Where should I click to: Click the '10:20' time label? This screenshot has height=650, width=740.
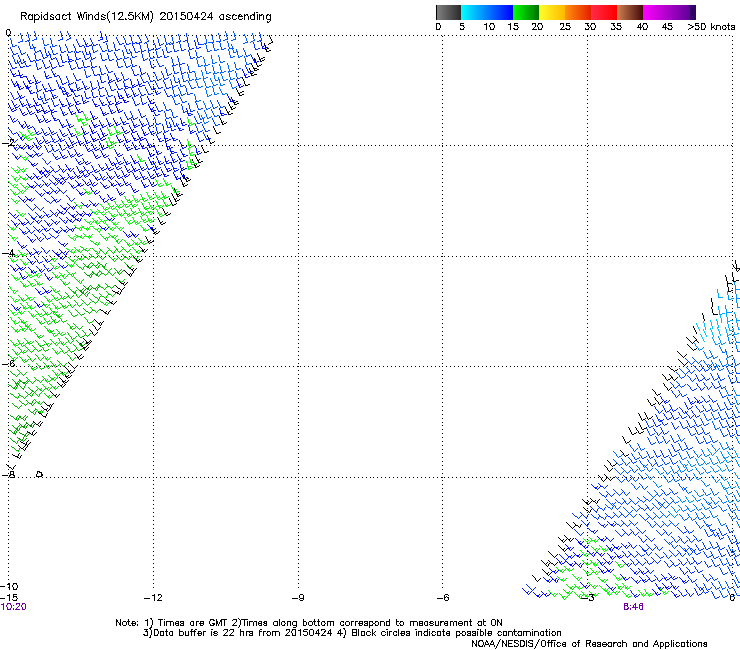(14, 607)
